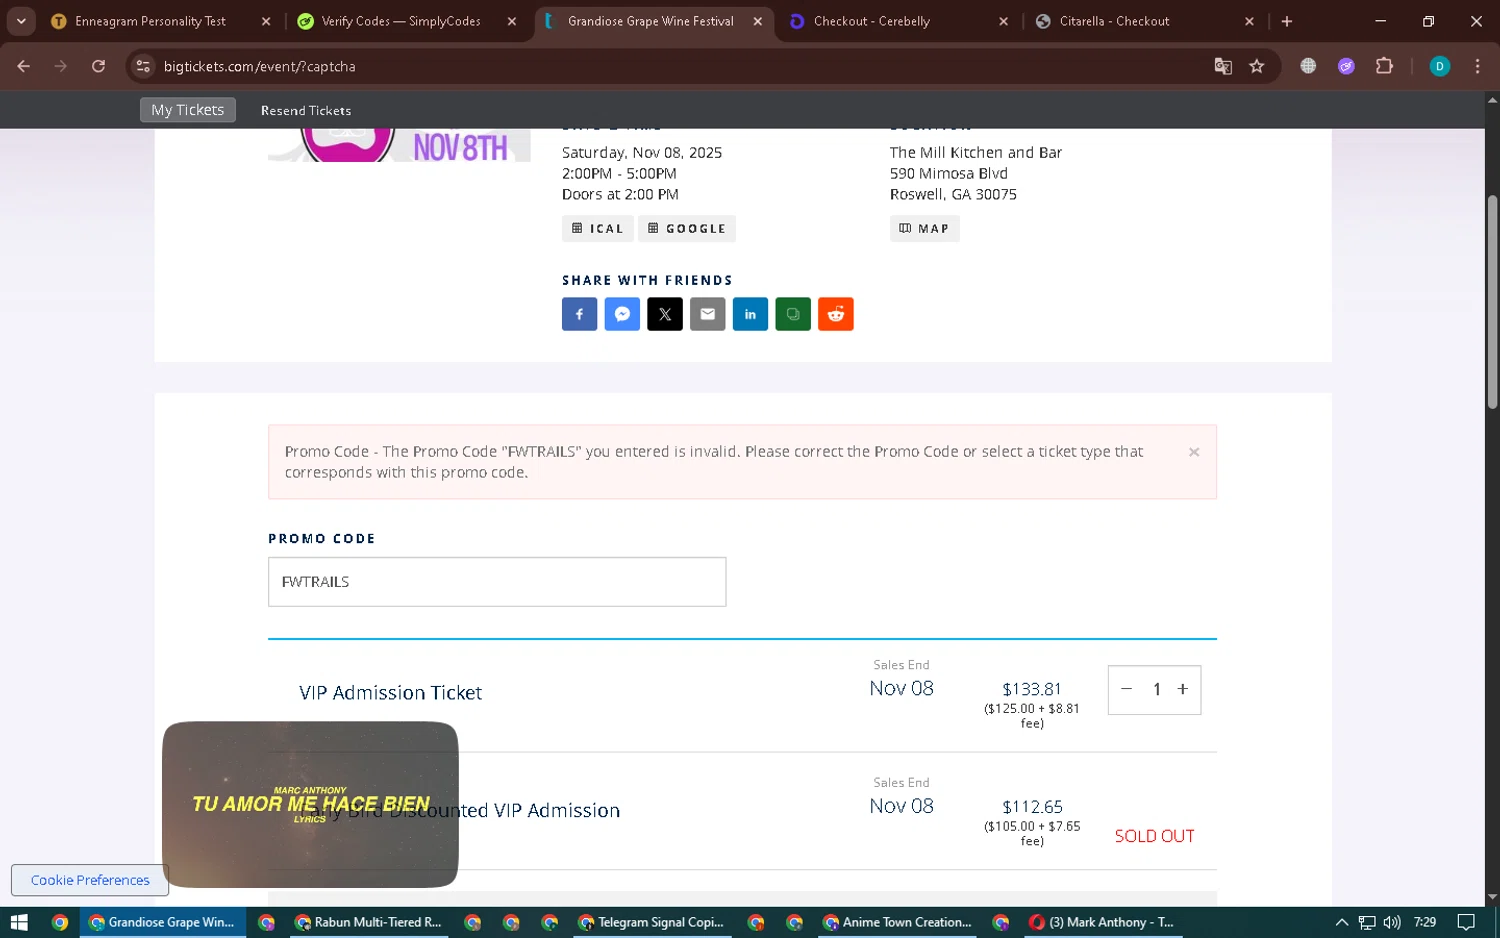Add event to iCal calendar
Viewport: 1500px width, 938px height.
click(x=598, y=229)
